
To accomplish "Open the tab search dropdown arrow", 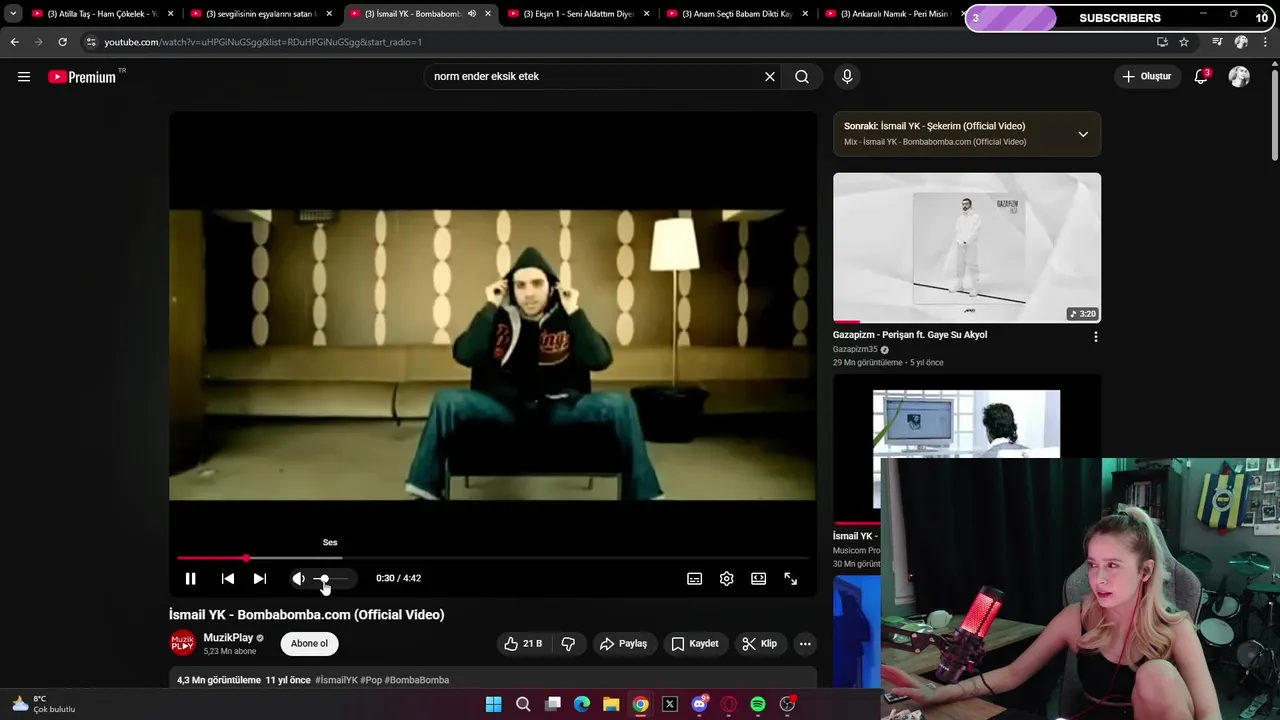I will click(13, 14).
